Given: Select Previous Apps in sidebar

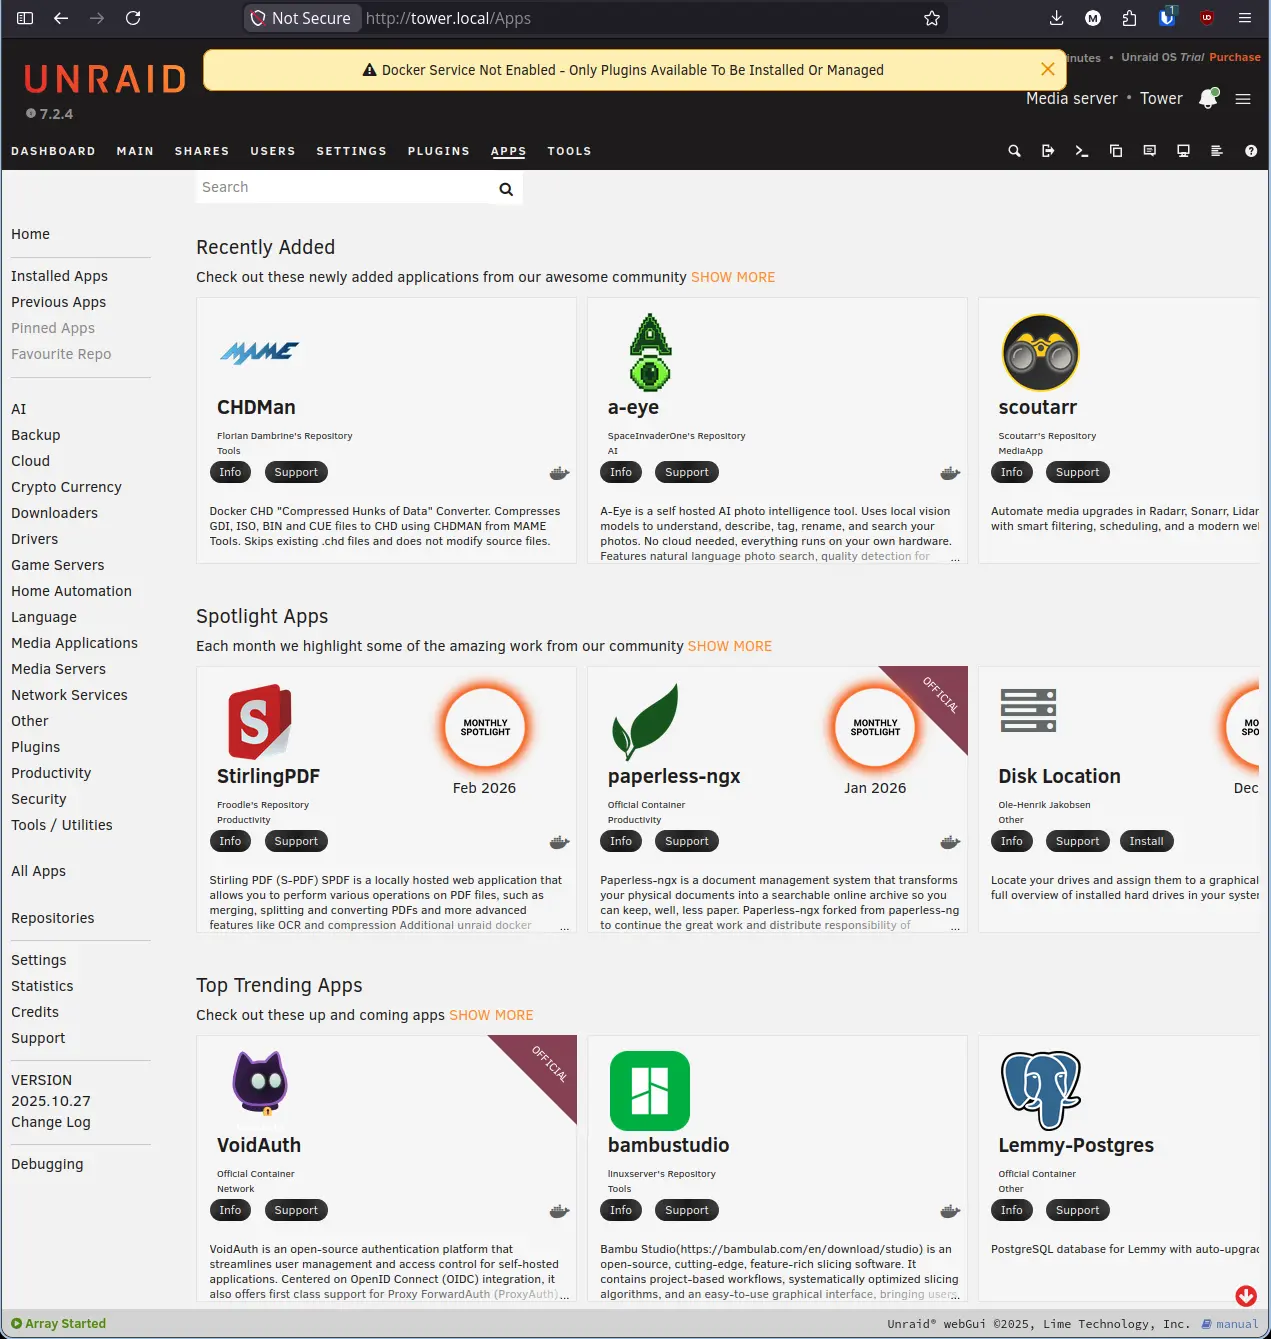Looking at the screenshot, I should (58, 302).
